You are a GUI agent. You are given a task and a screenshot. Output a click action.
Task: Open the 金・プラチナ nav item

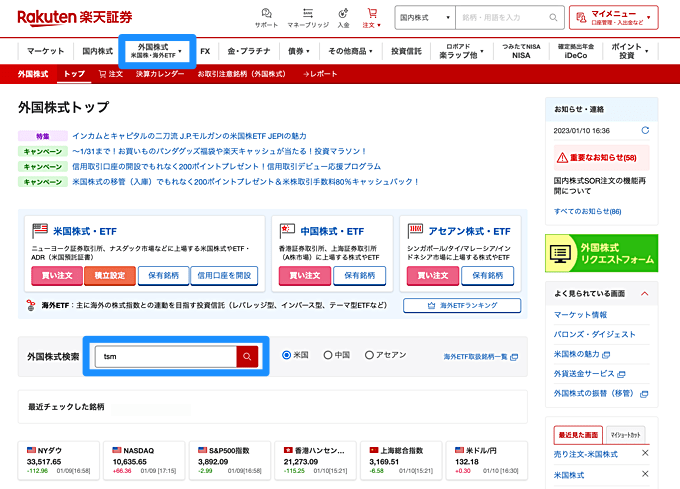click(x=249, y=51)
